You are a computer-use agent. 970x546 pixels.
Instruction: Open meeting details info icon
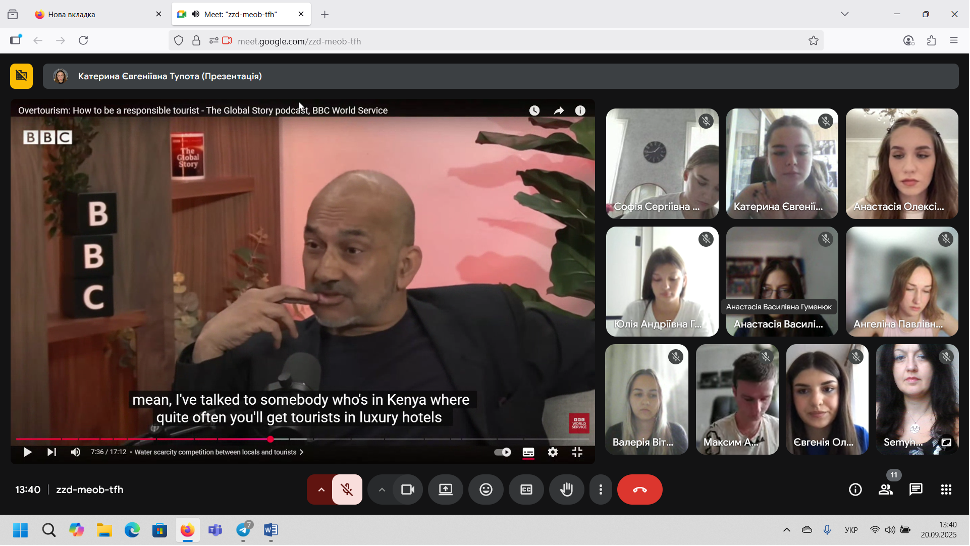tap(855, 490)
